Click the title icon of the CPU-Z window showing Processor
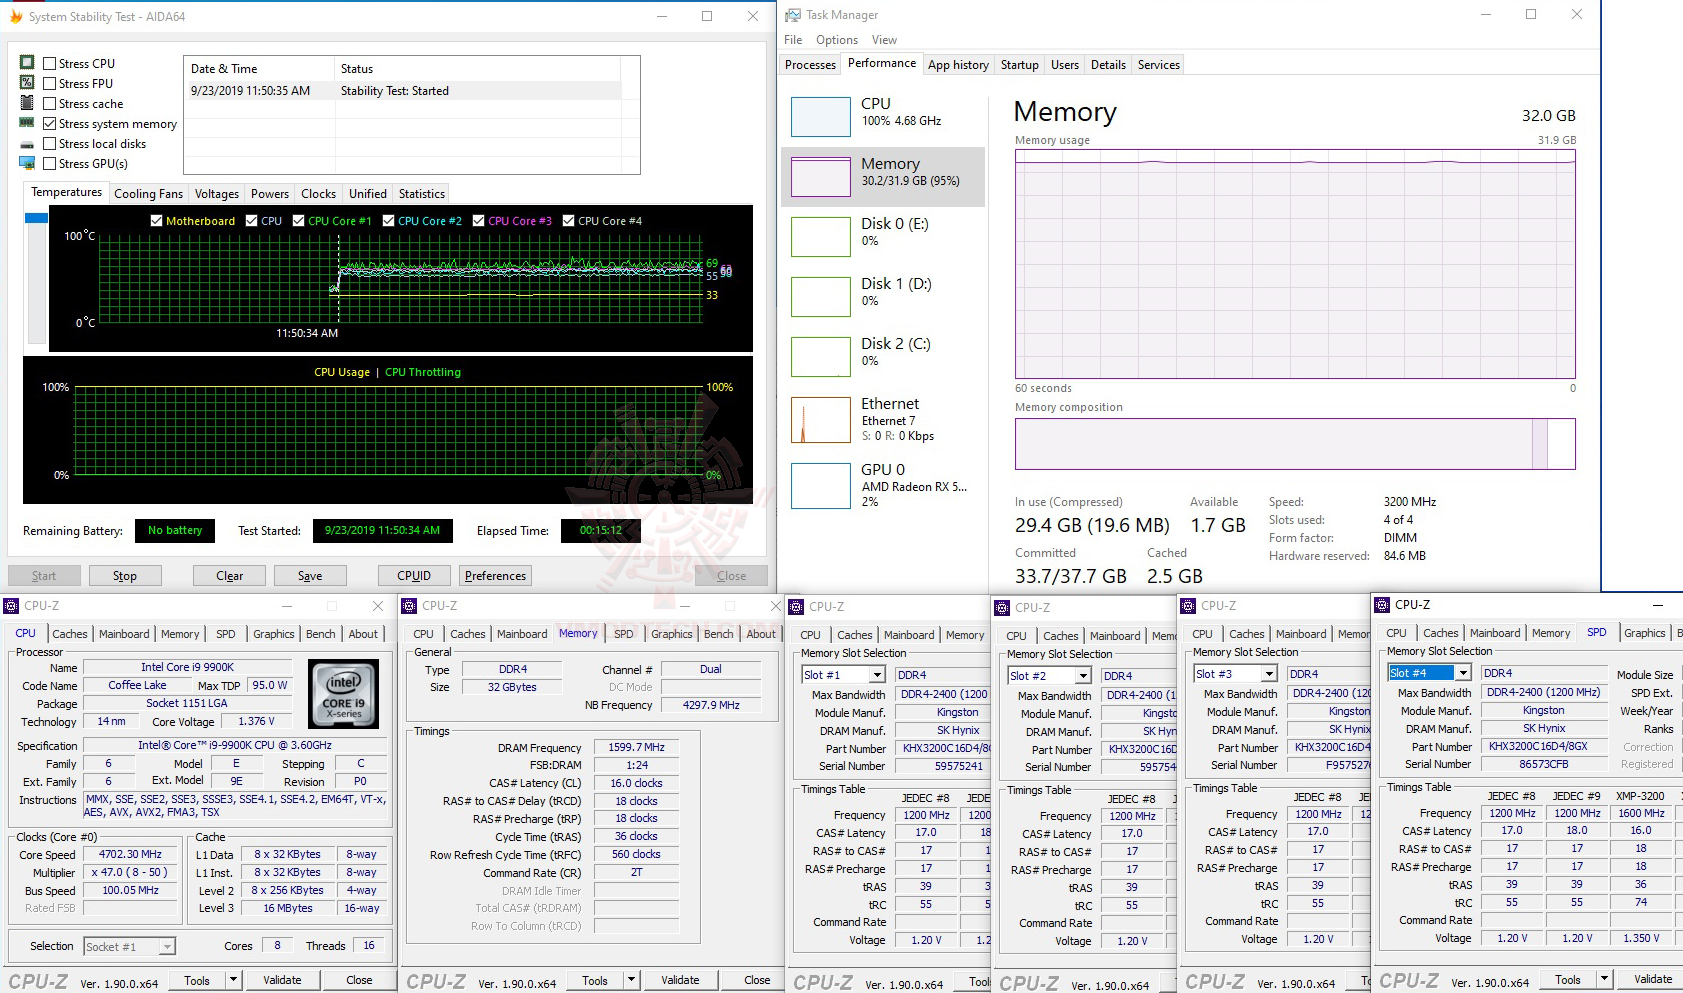The width and height of the screenshot is (1683, 993). [x=11, y=605]
